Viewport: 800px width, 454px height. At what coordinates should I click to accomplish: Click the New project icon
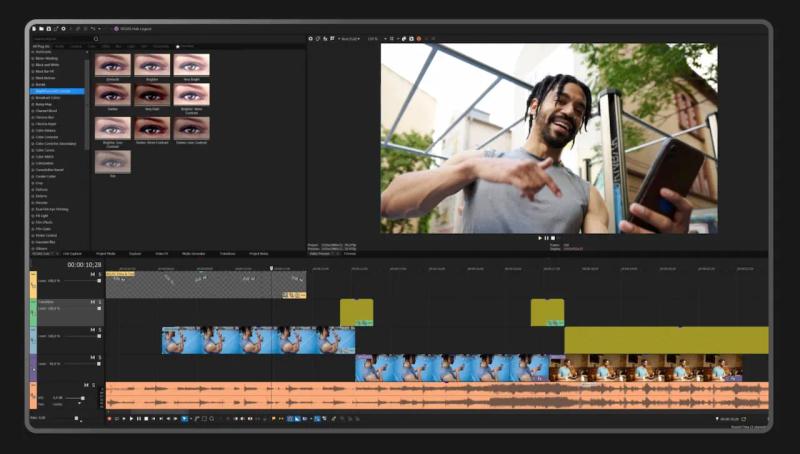click(x=34, y=29)
